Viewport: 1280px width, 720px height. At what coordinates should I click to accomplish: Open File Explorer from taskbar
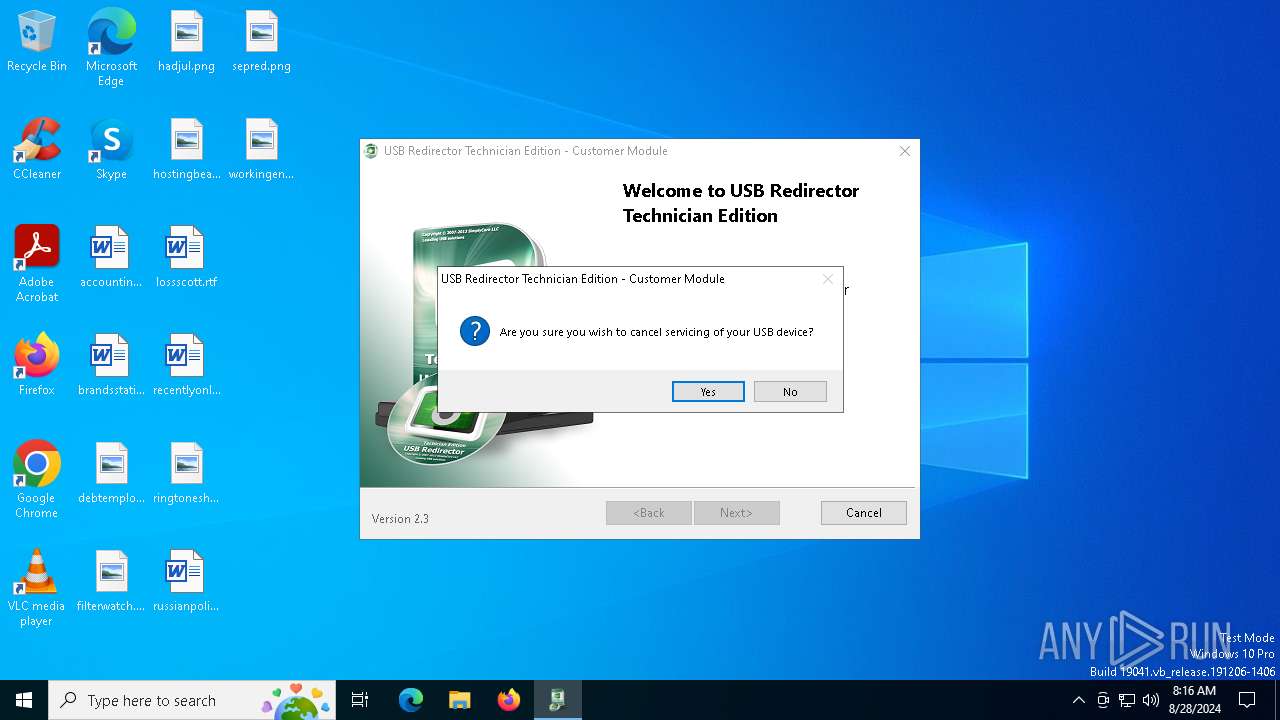(459, 700)
